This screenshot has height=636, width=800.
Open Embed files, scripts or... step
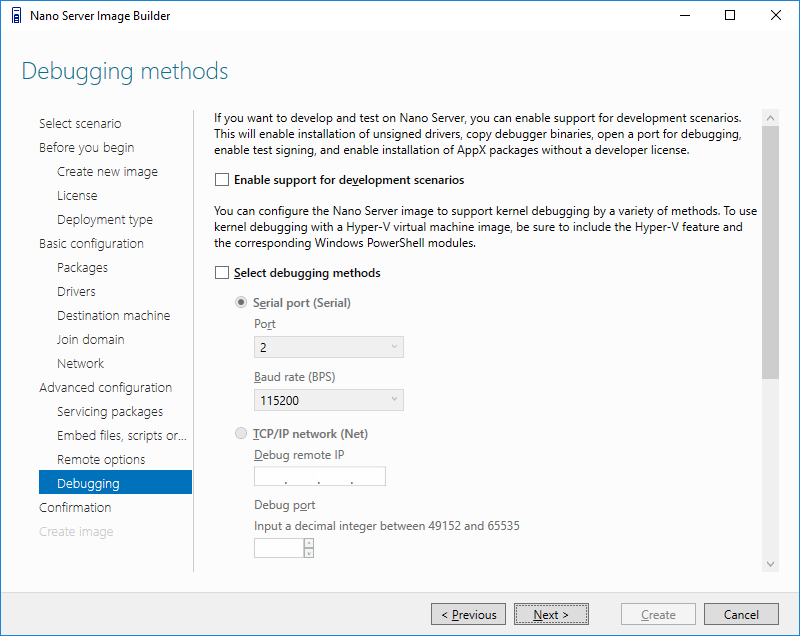pos(121,435)
